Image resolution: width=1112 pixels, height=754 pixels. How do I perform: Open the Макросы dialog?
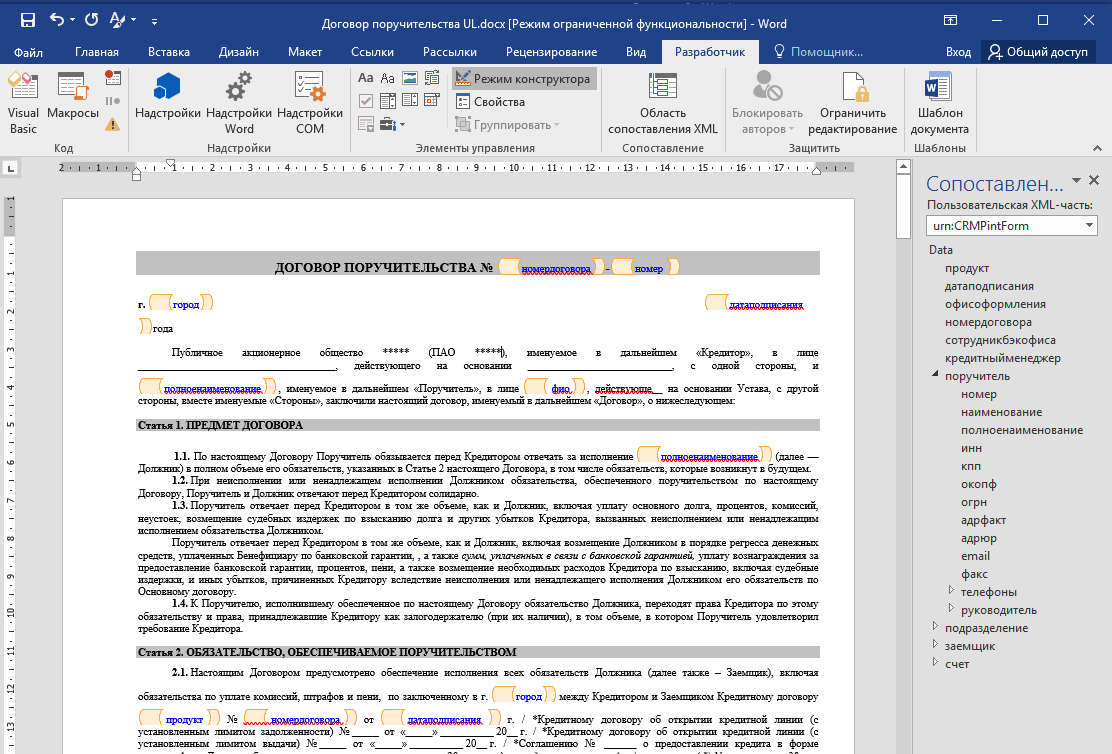[x=72, y=96]
